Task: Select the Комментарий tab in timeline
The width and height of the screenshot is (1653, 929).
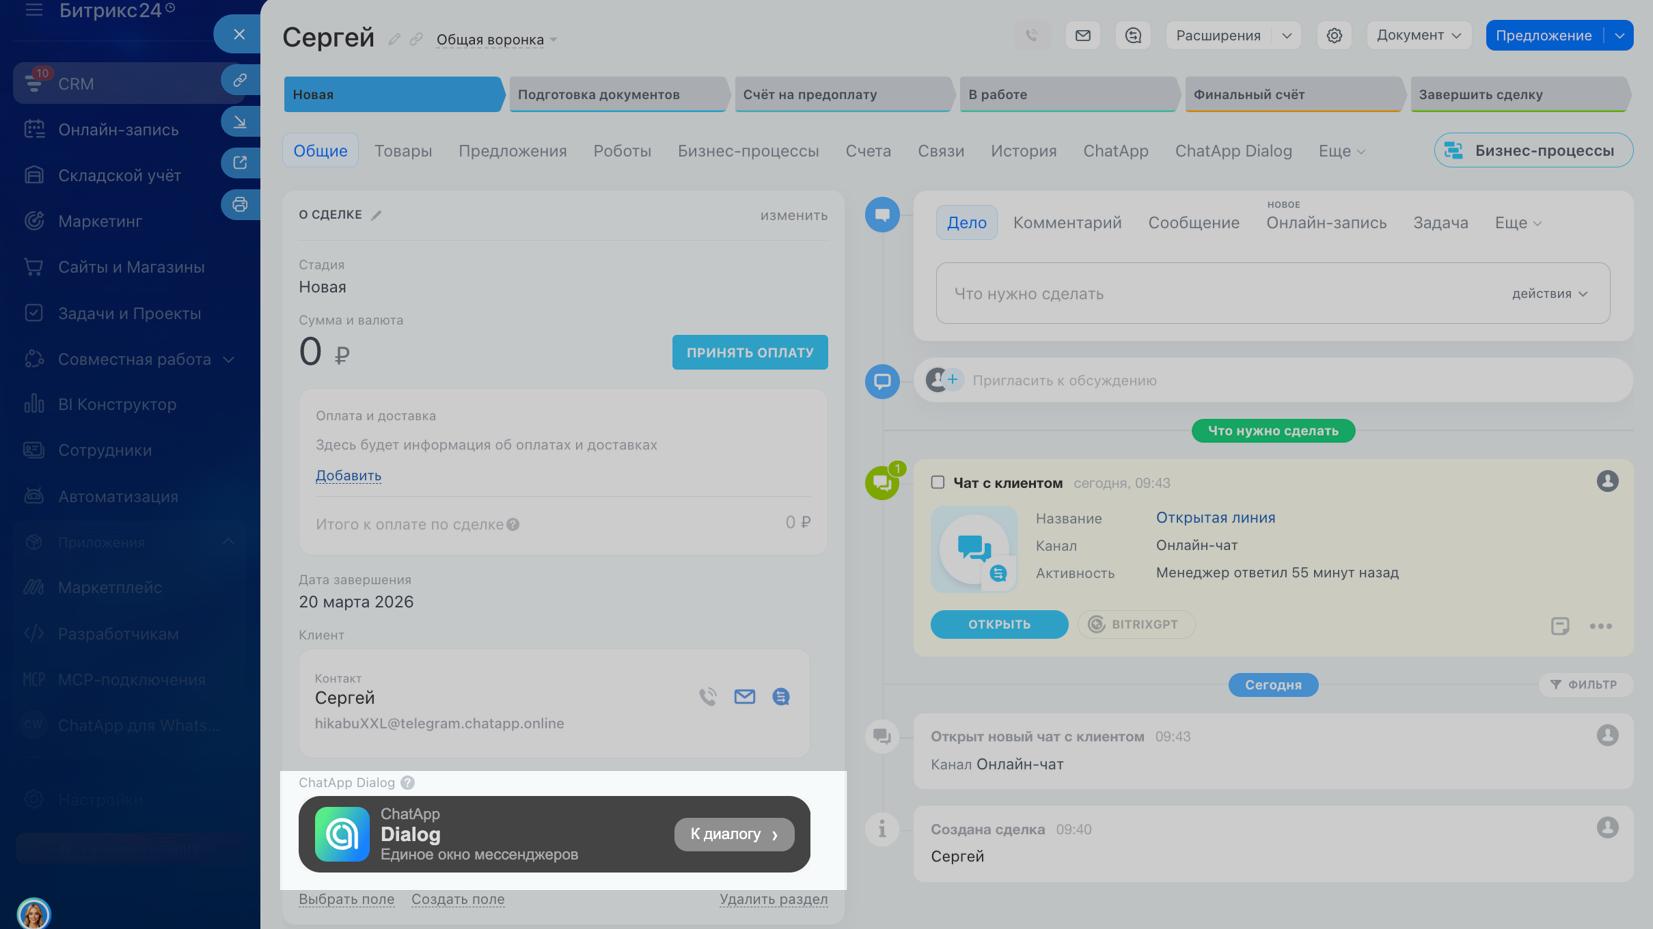Action: coord(1067,223)
